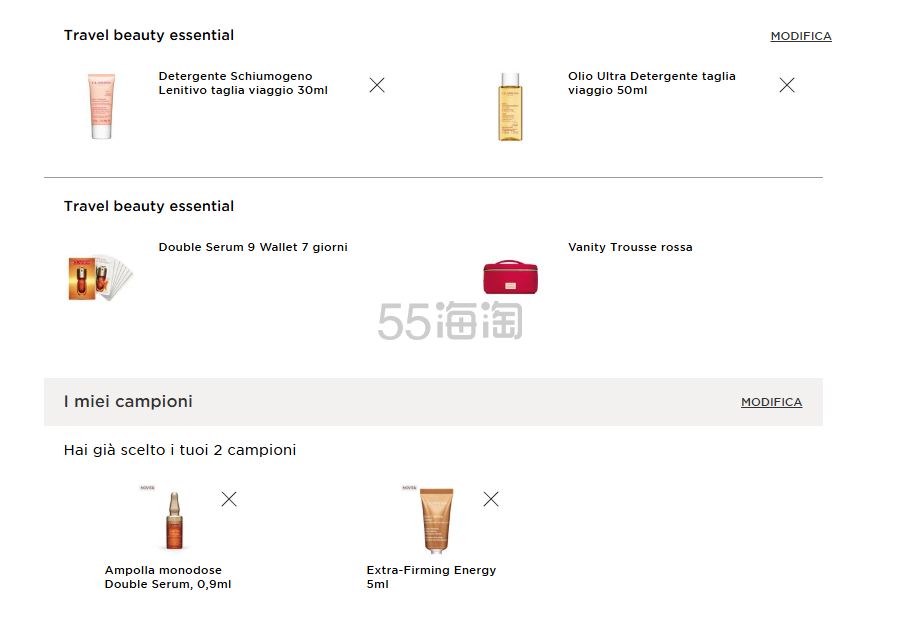This screenshot has height=642, width=900.
Task: Open Olio Ultra Detergente bottle image
Action: coord(511,106)
